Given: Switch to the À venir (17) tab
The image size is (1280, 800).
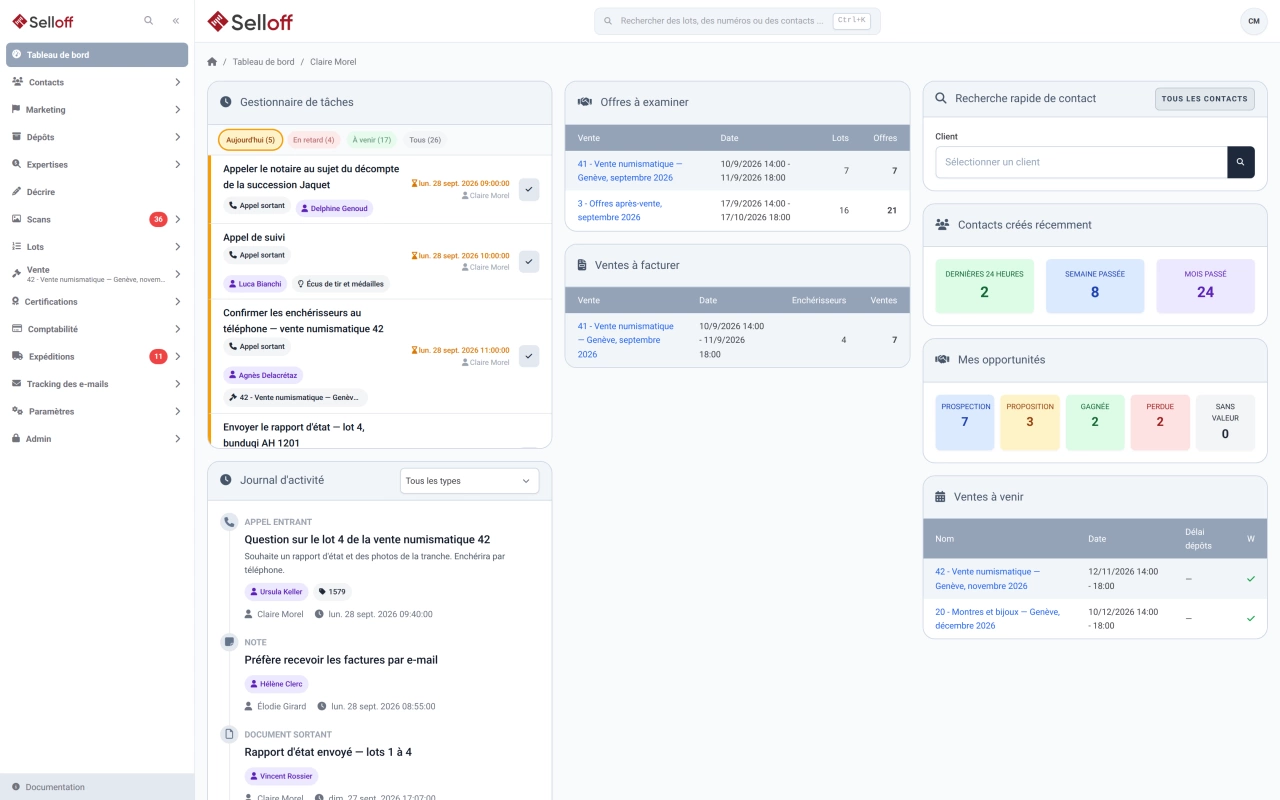Looking at the screenshot, I should coord(372,140).
